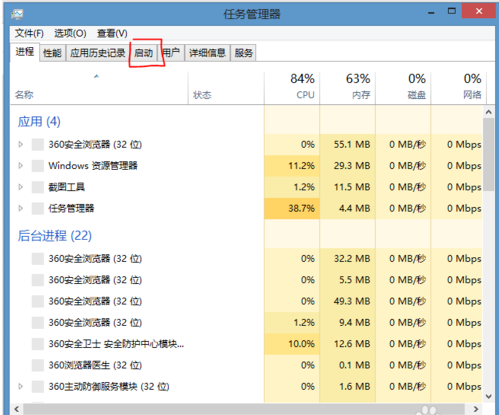Viewport: 499px width, 415px height.
Task: Open the 文件(F) menu
Action: click(29, 33)
